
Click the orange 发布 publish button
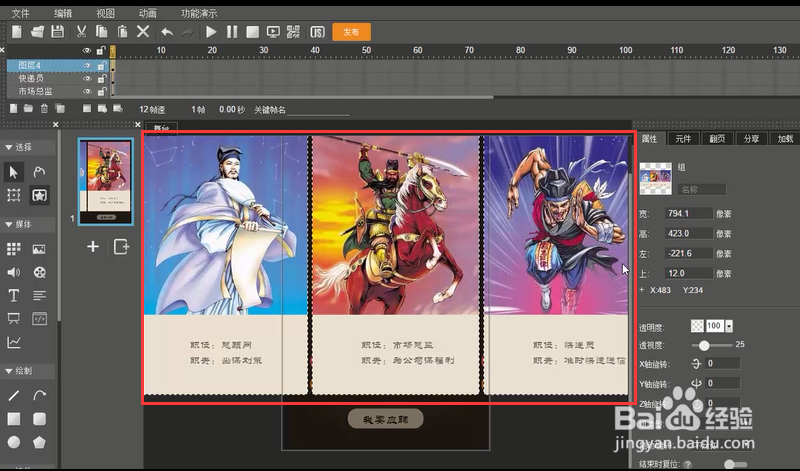point(351,32)
